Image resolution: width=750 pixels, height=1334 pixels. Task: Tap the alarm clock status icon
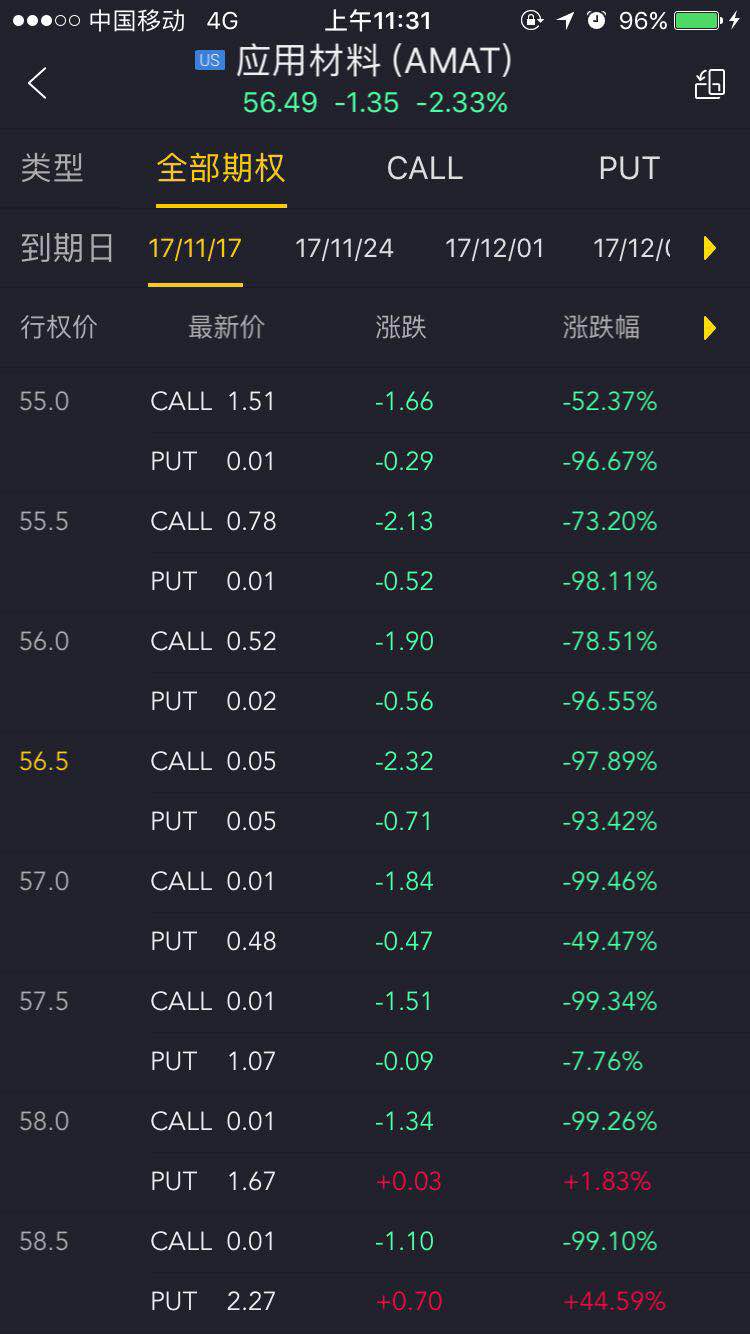click(597, 20)
